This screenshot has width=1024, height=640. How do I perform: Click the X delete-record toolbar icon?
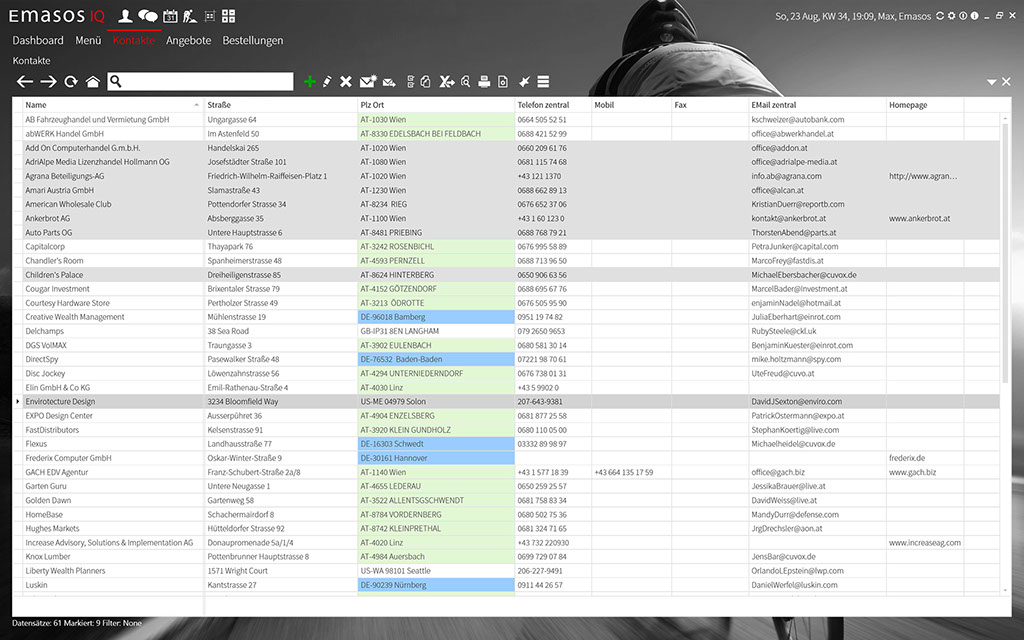click(x=346, y=81)
